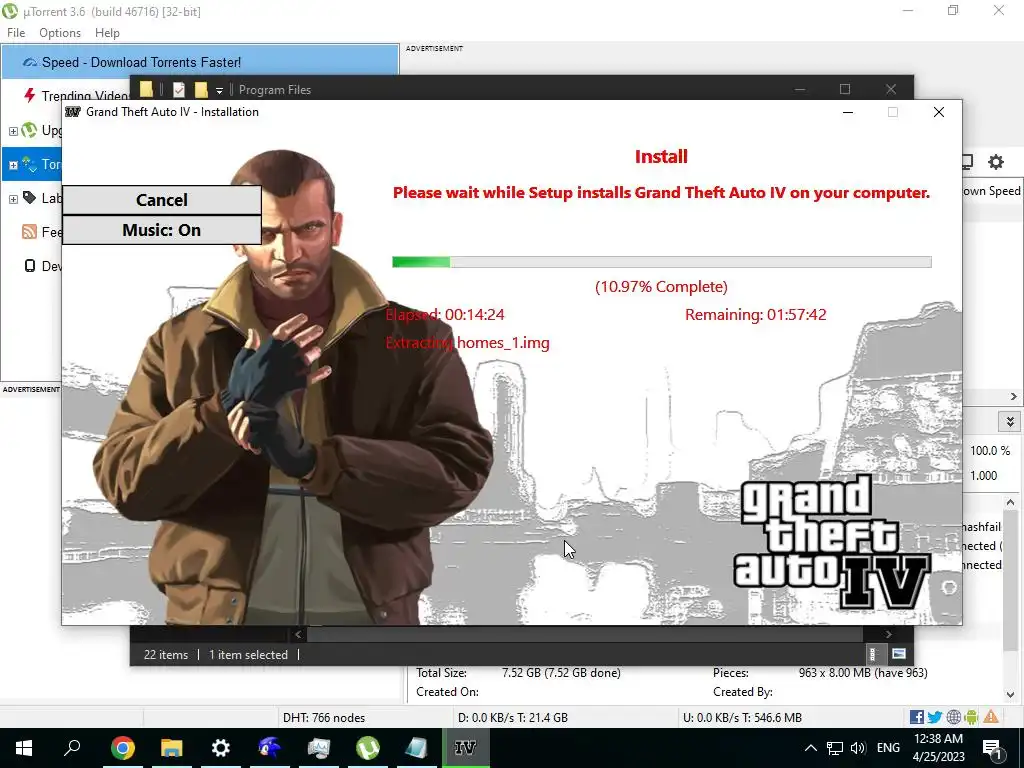Click the Labels tag icon

pos(29,198)
